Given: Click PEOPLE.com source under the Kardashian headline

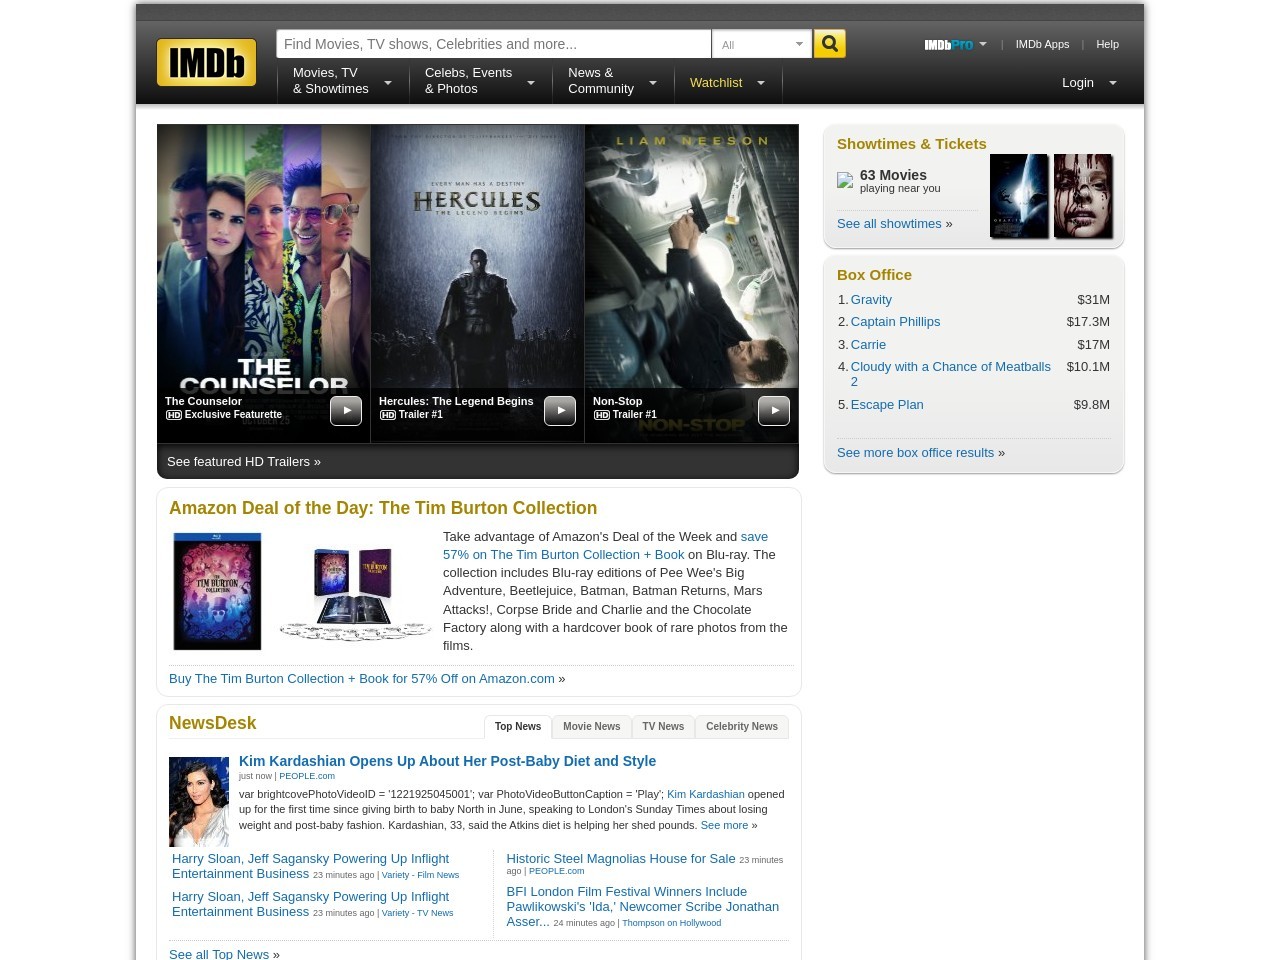Looking at the screenshot, I should point(307,776).
